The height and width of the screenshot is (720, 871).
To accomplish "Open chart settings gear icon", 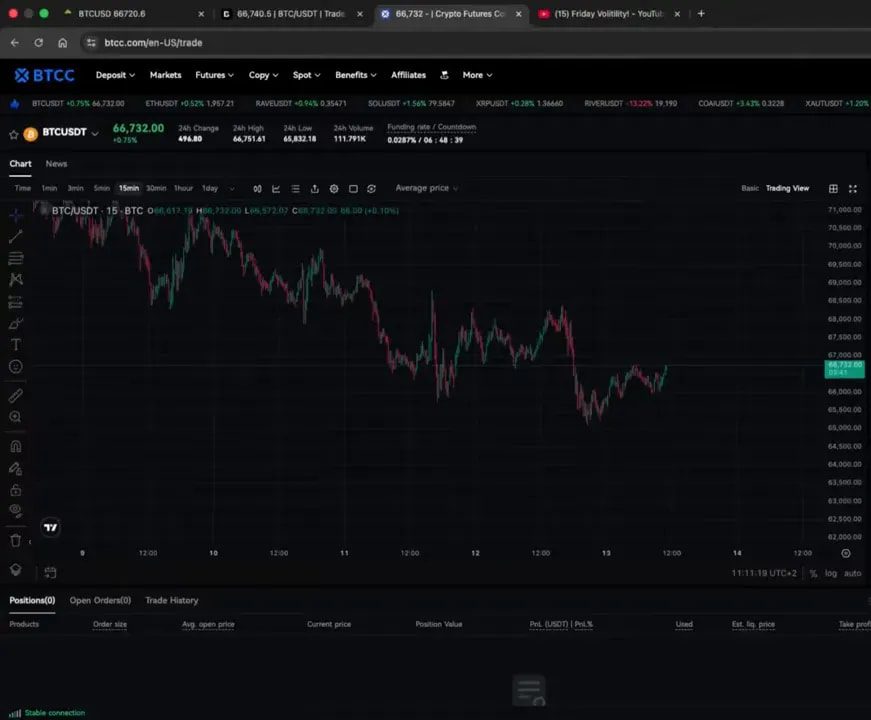I will (334, 188).
